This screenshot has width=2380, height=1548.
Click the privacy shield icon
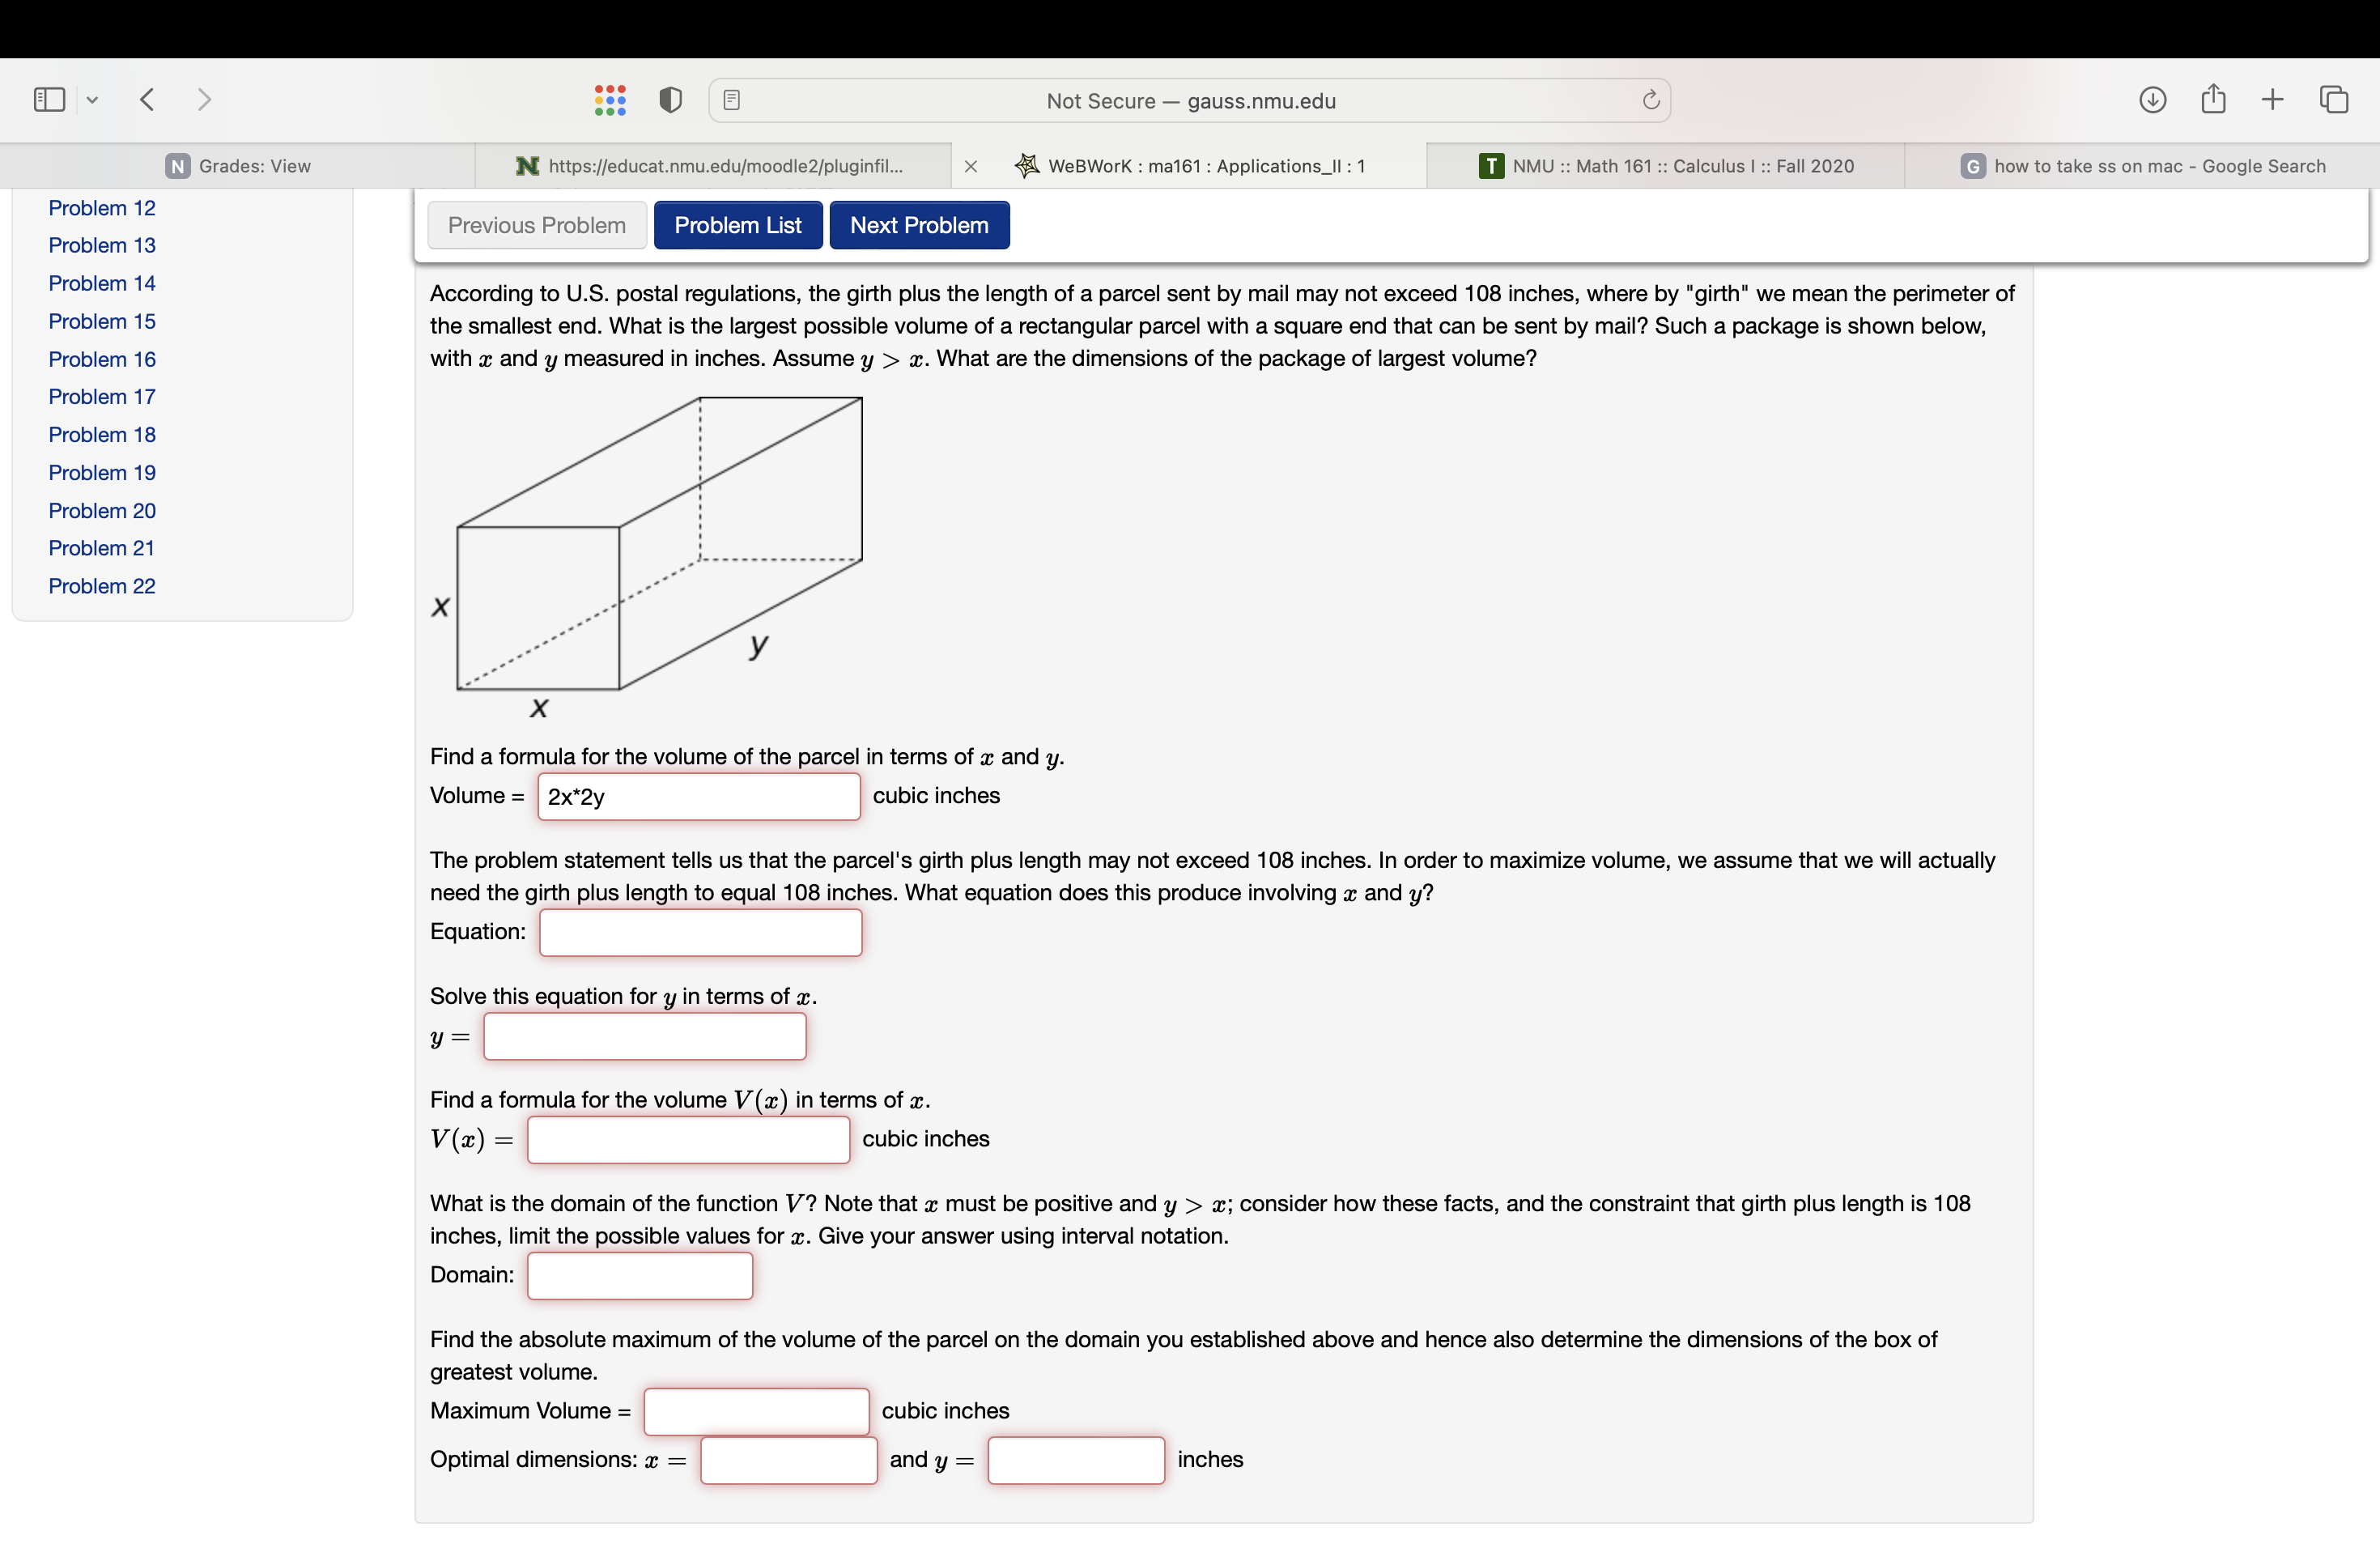(670, 100)
